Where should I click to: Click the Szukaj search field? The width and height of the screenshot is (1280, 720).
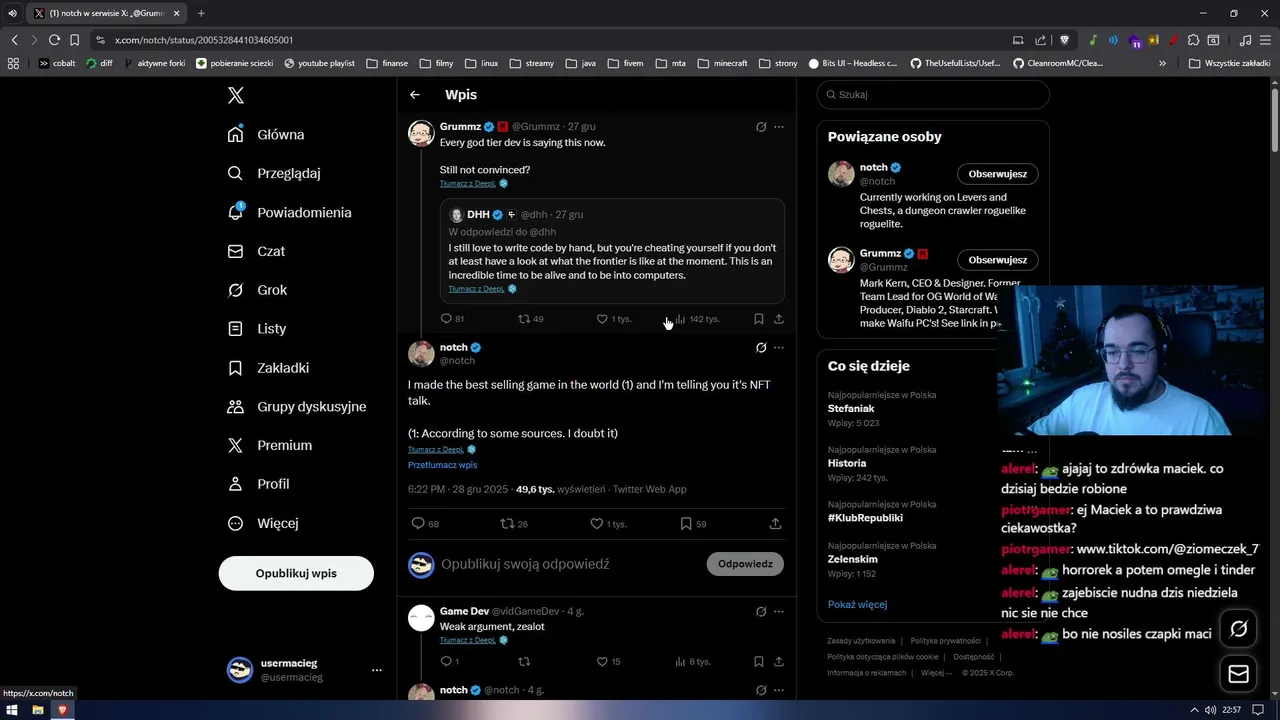pos(933,95)
